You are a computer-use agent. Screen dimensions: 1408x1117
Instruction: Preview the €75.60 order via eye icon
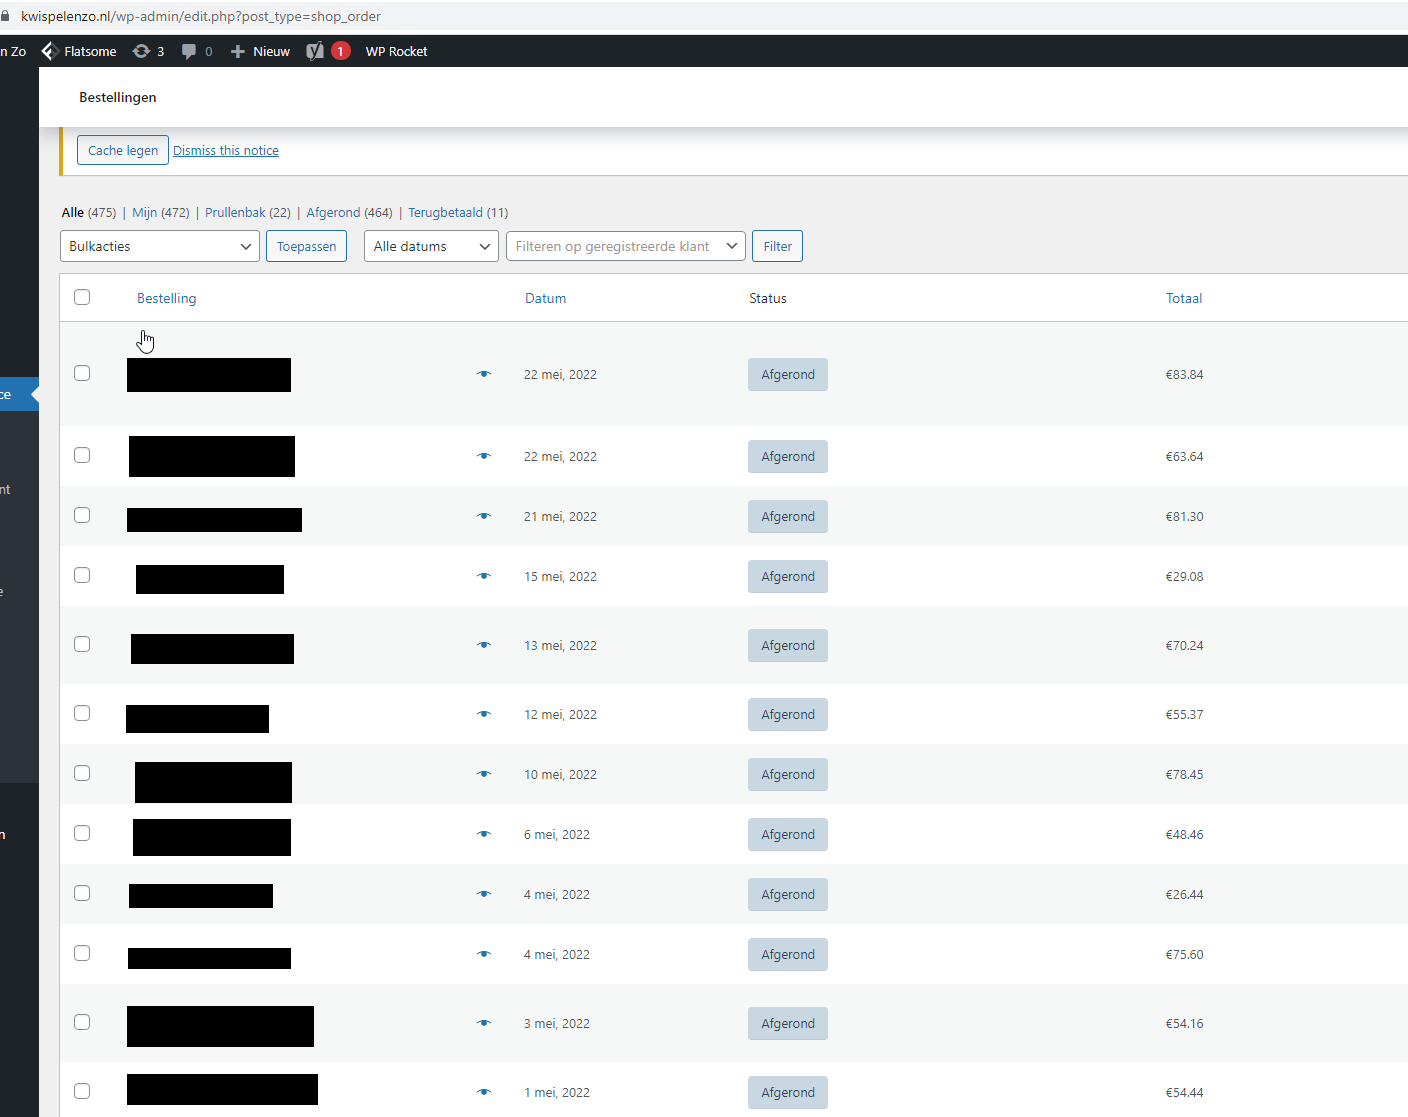click(484, 954)
